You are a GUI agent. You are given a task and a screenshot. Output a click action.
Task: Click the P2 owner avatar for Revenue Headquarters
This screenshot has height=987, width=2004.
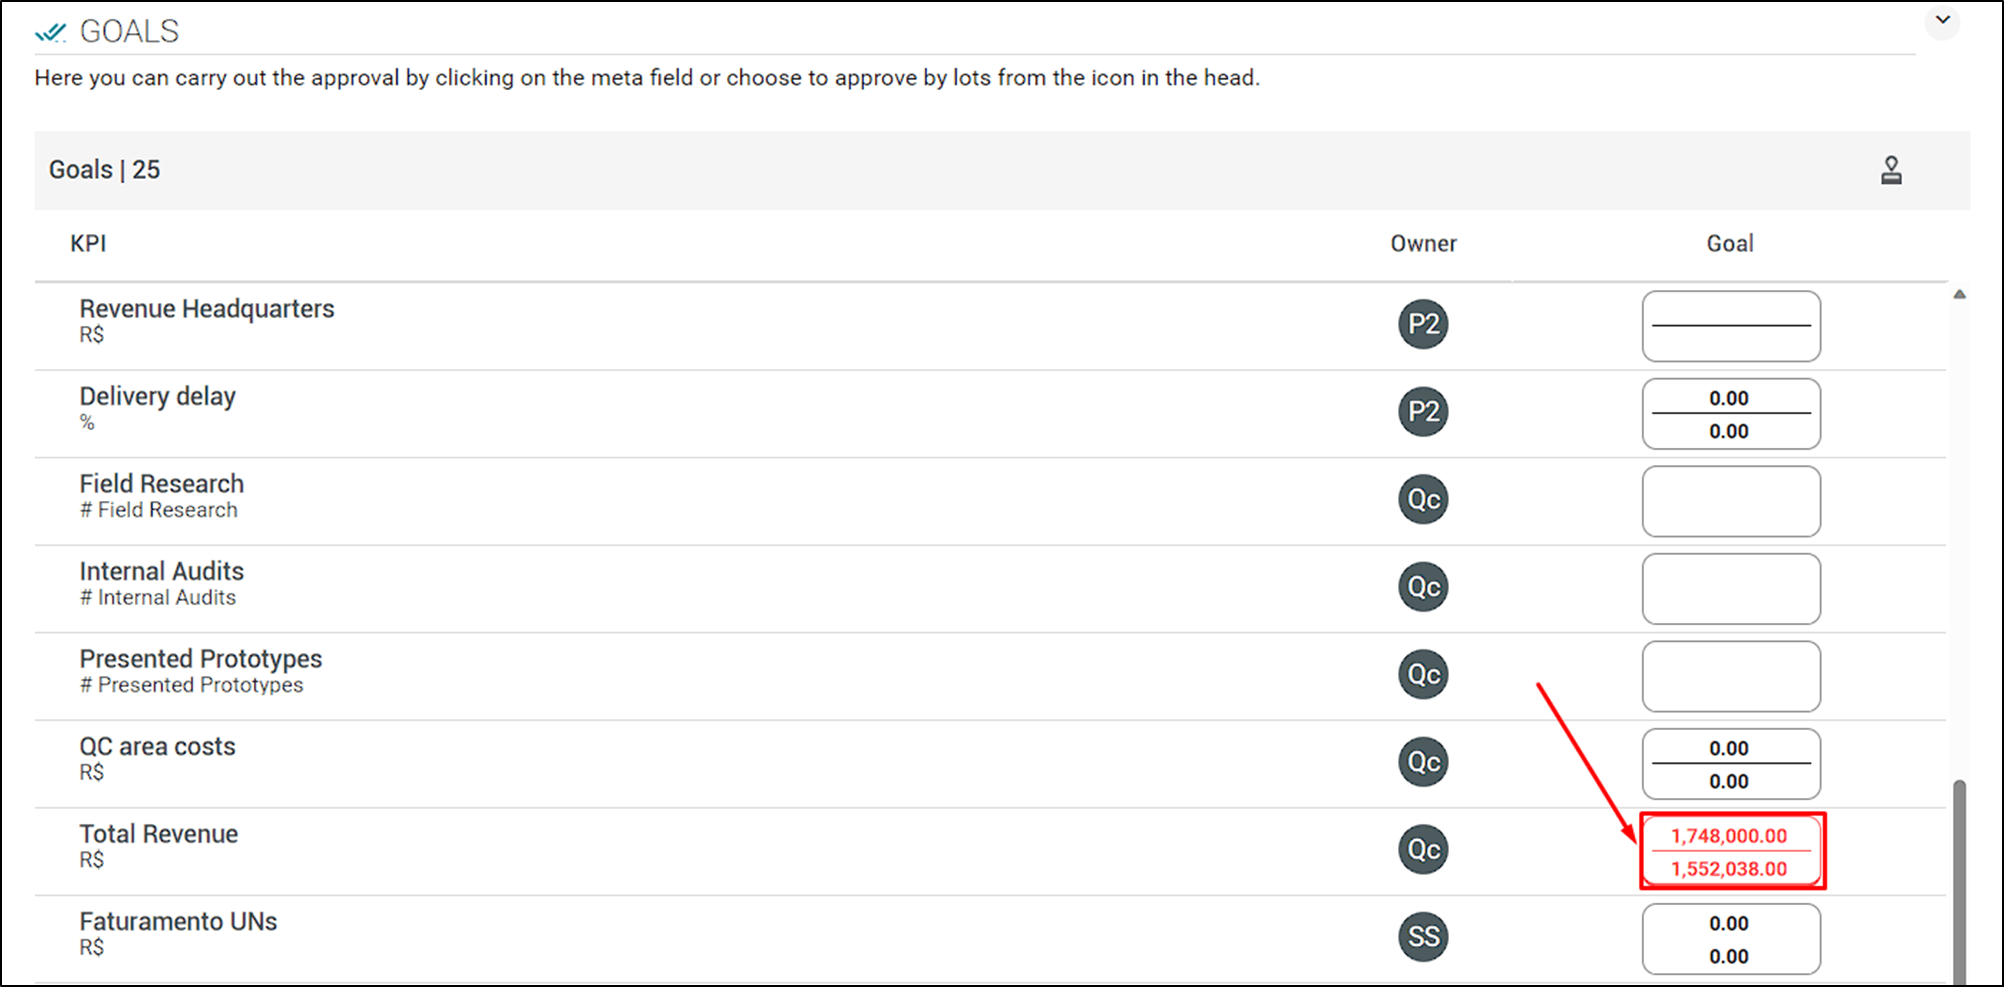1423,324
